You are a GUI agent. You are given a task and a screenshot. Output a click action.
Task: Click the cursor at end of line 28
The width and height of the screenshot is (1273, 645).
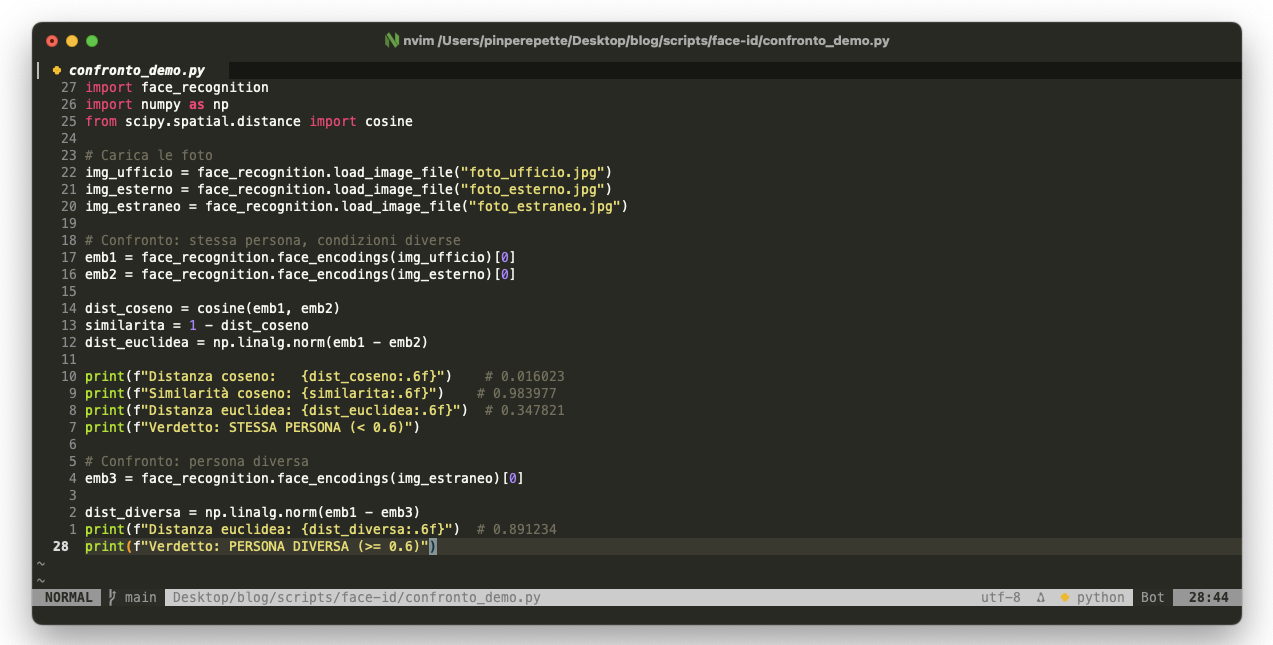434,546
